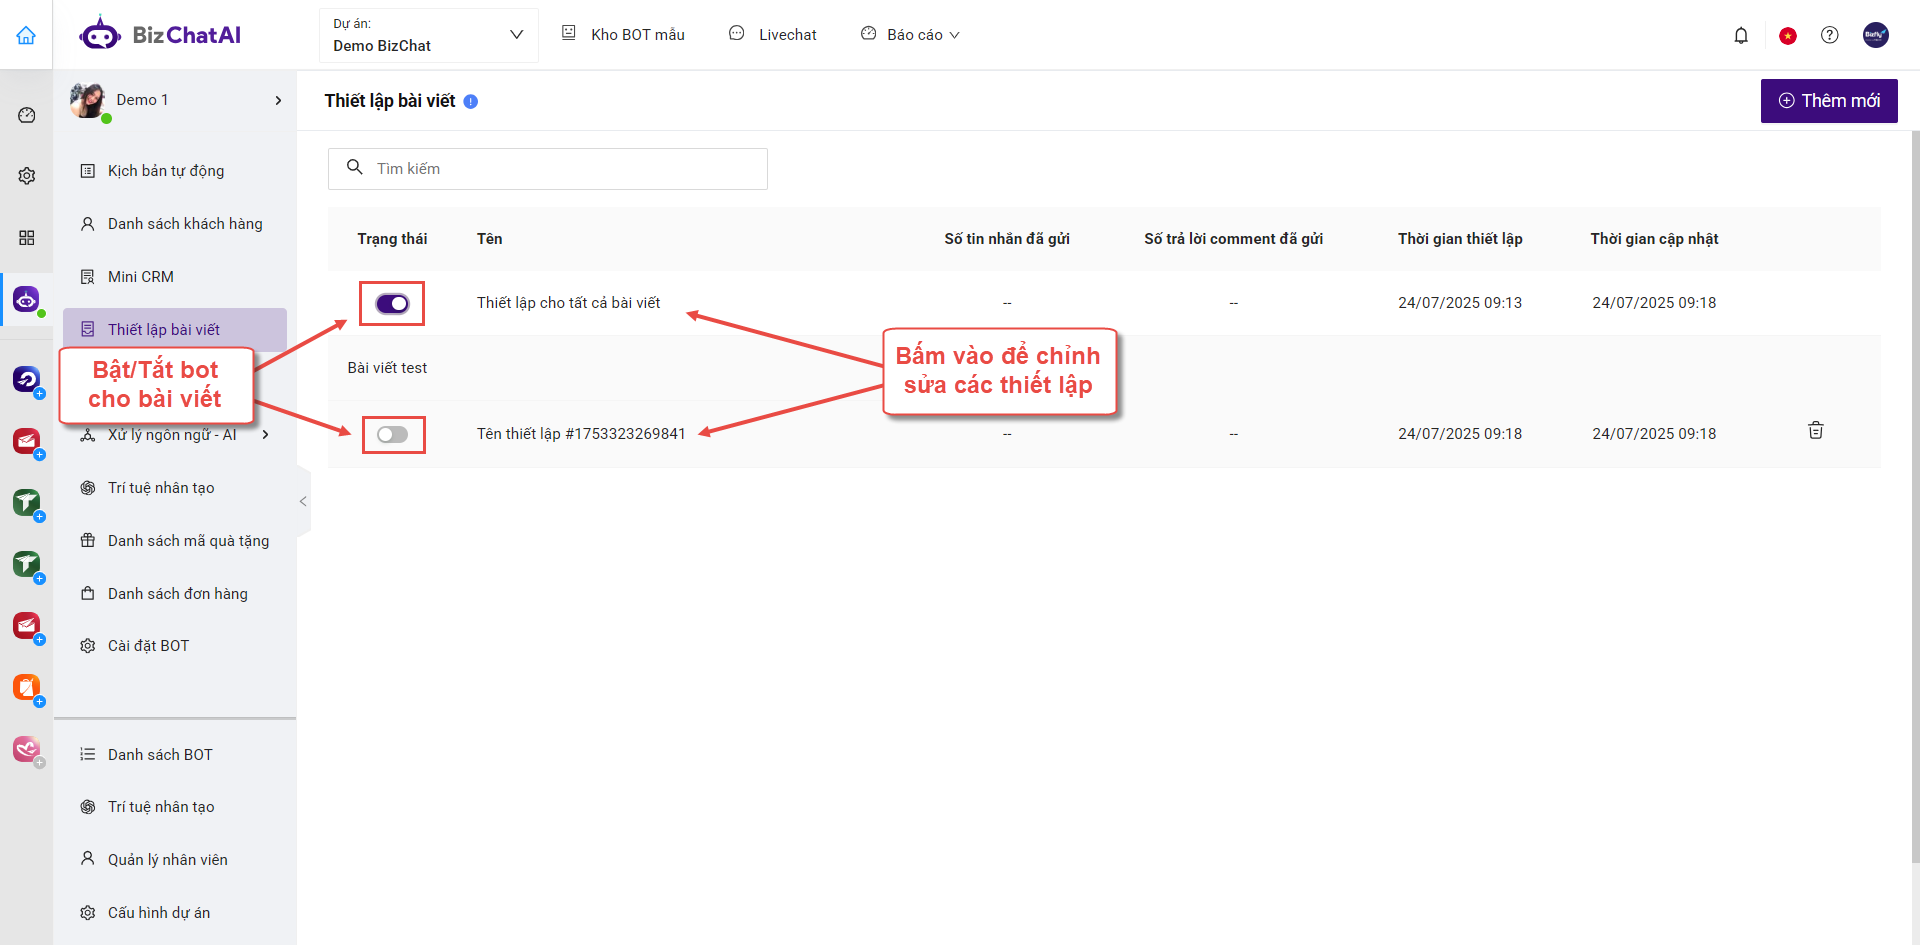Open the orange shopping bag app icon

pos(27,687)
